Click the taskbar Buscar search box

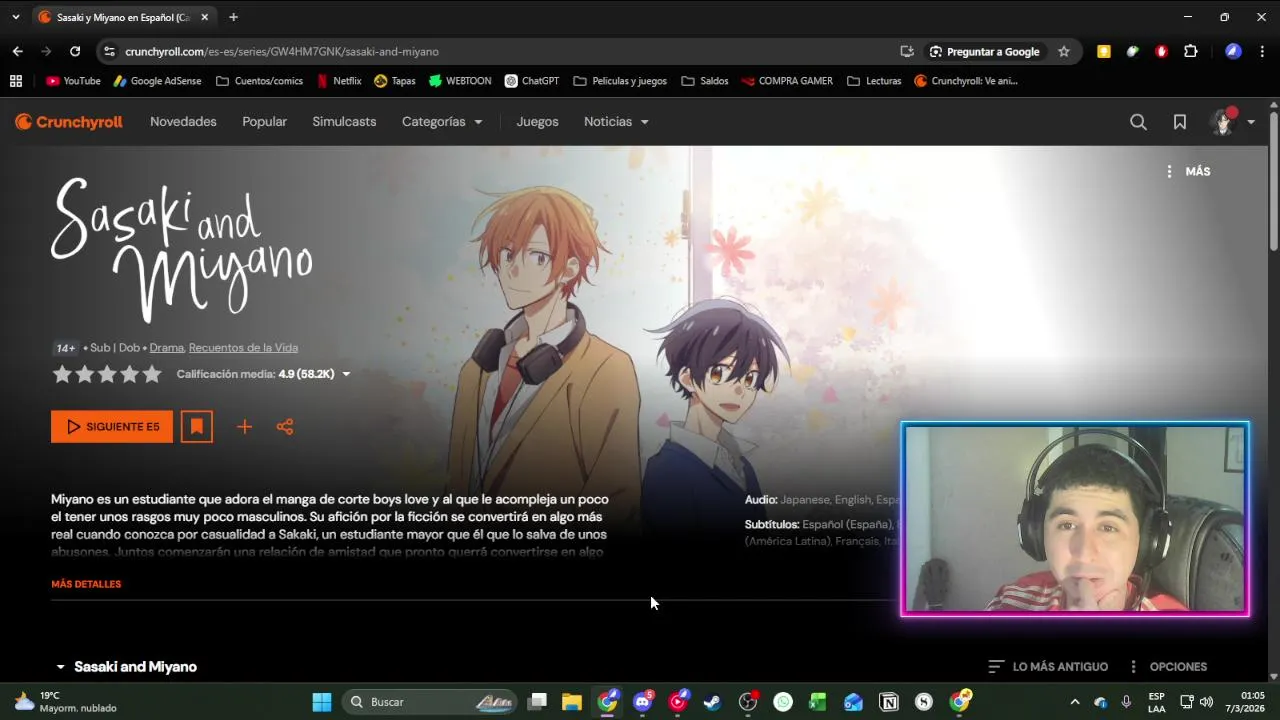coord(430,702)
